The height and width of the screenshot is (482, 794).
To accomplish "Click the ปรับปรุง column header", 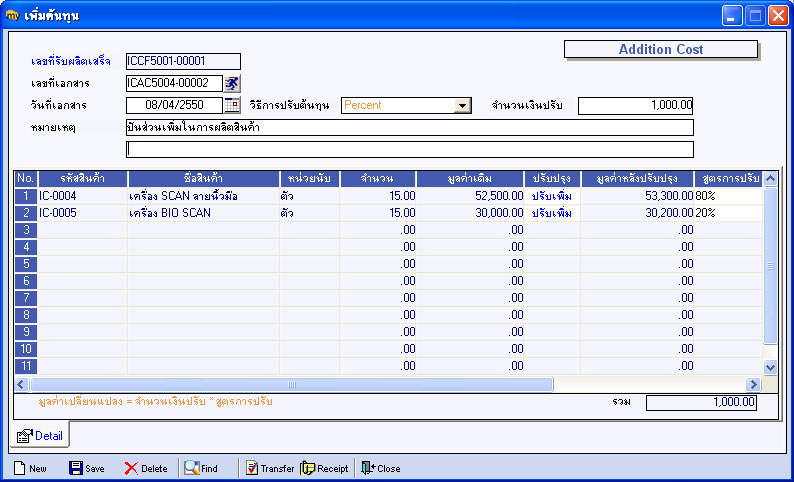I will (x=552, y=179).
